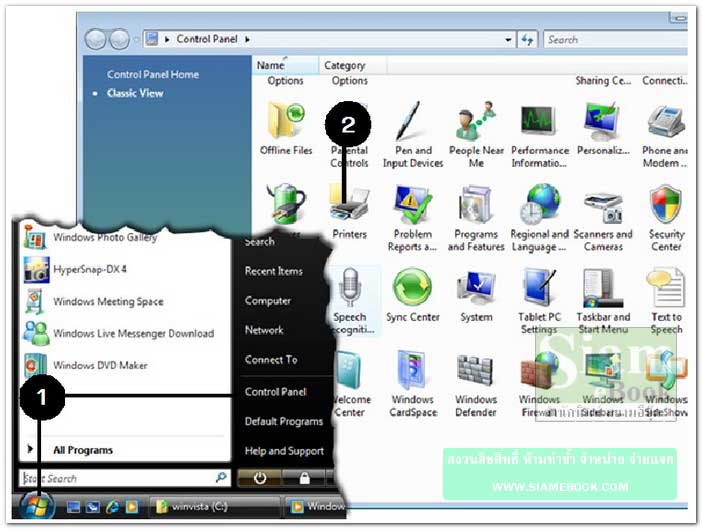
Task: Open Pen and Input Devices
Action: (x=413, y=135)
